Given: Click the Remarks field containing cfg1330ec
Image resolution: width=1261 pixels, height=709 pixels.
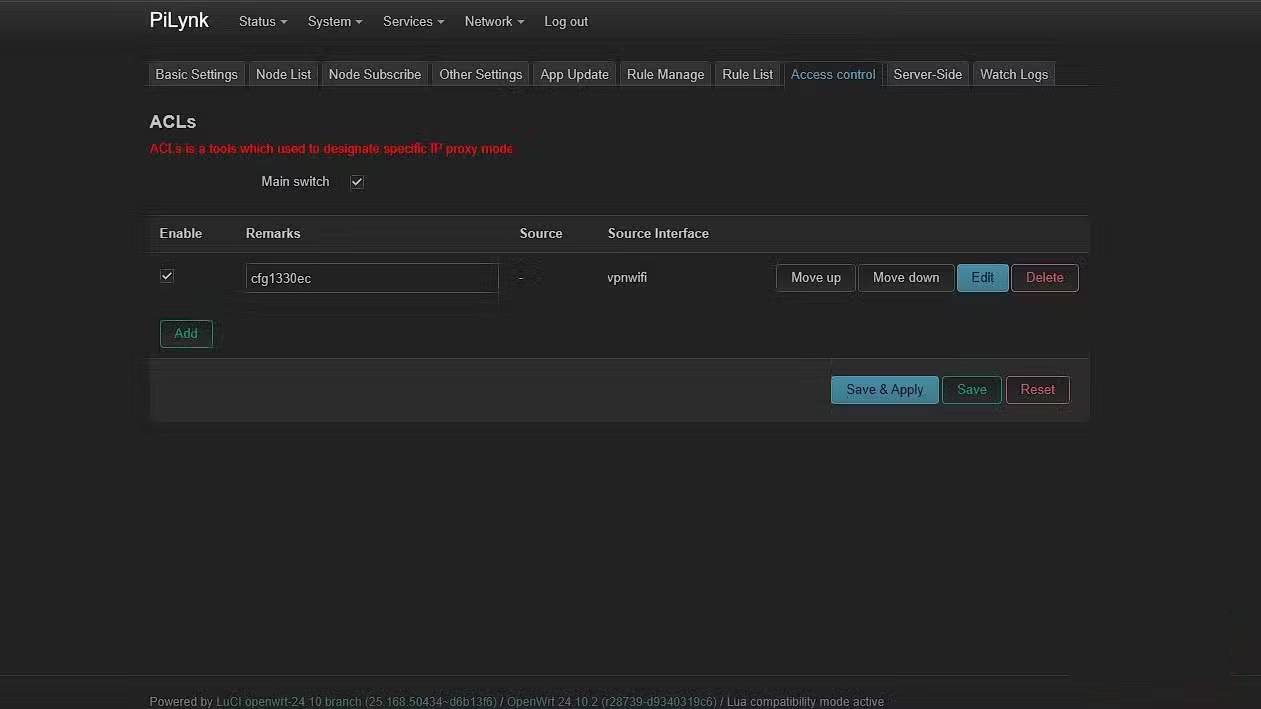Looking at the screenshot, I should coord(371,278).
